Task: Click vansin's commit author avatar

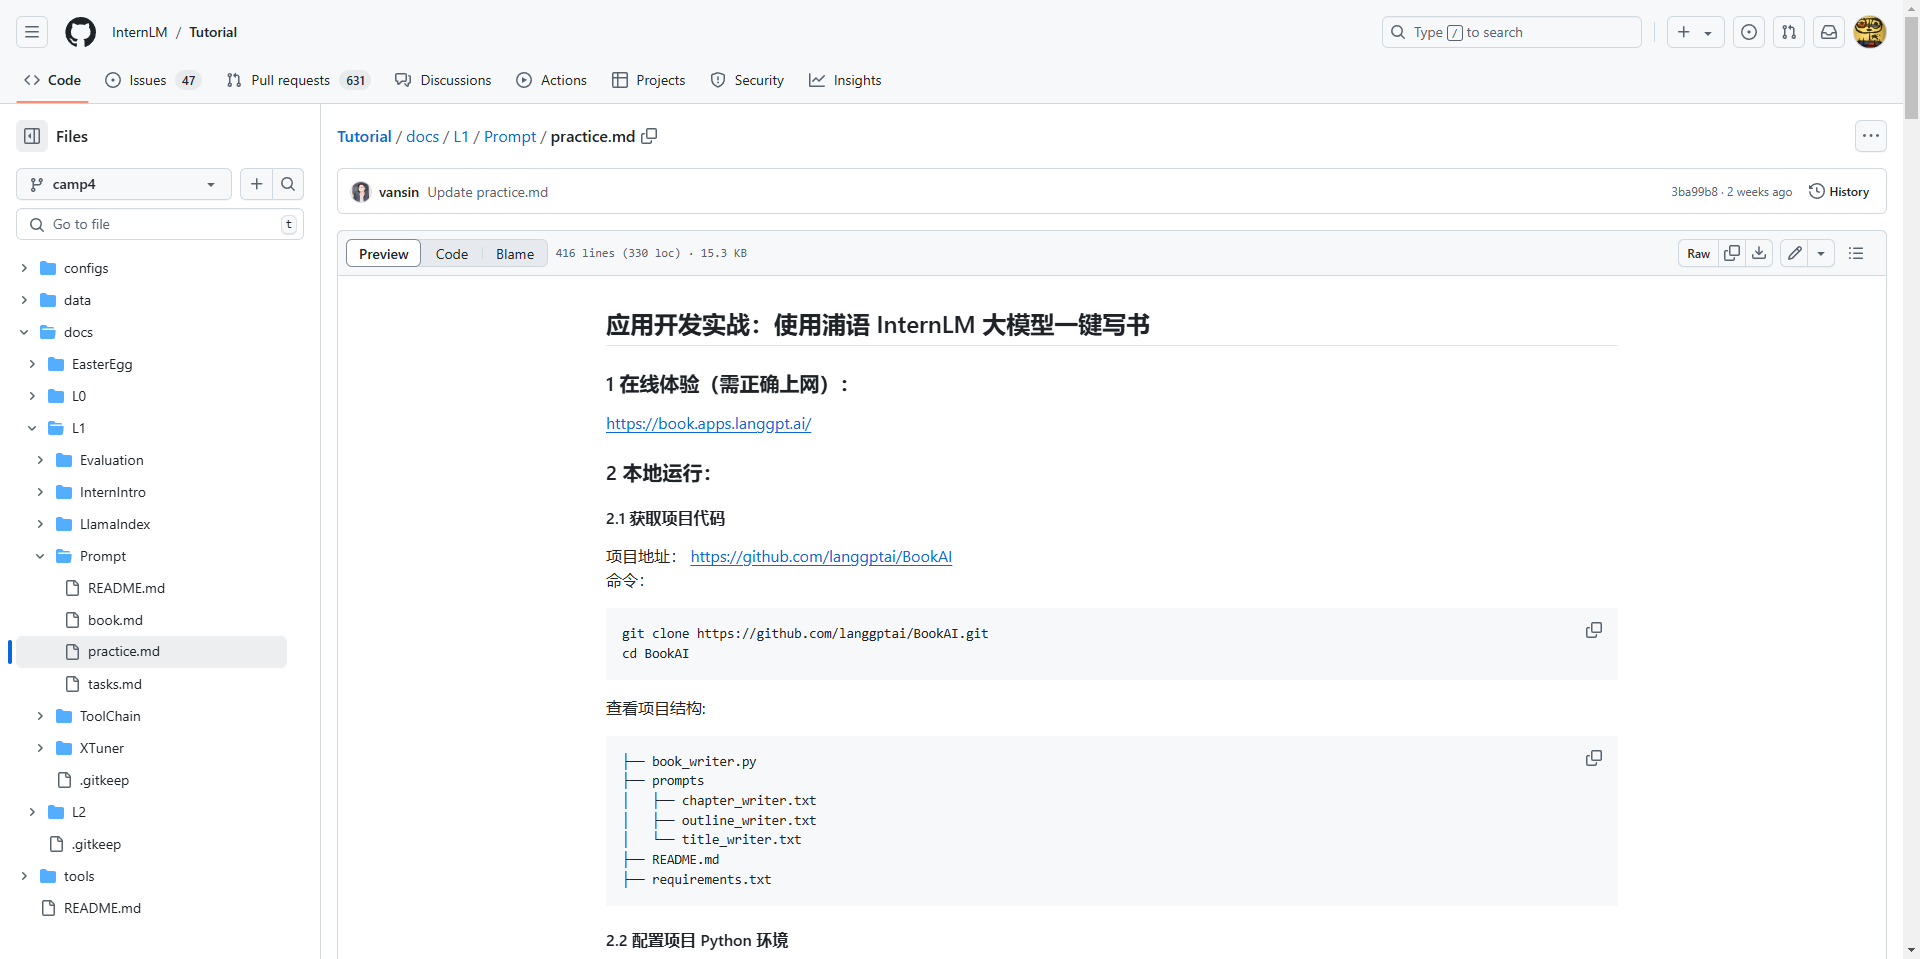Action: [361, 192]
